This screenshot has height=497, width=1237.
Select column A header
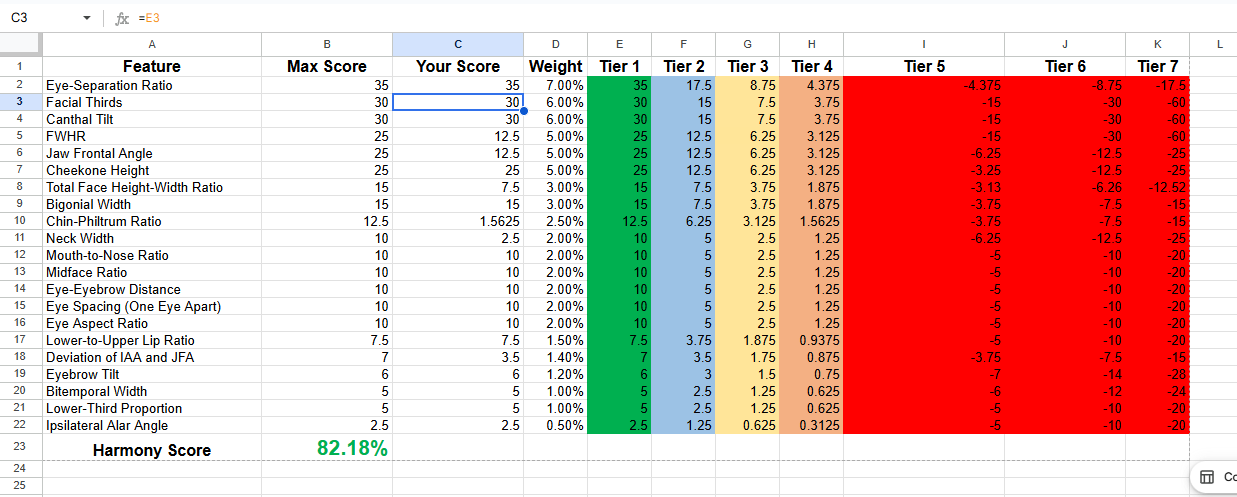coord(152,44)
